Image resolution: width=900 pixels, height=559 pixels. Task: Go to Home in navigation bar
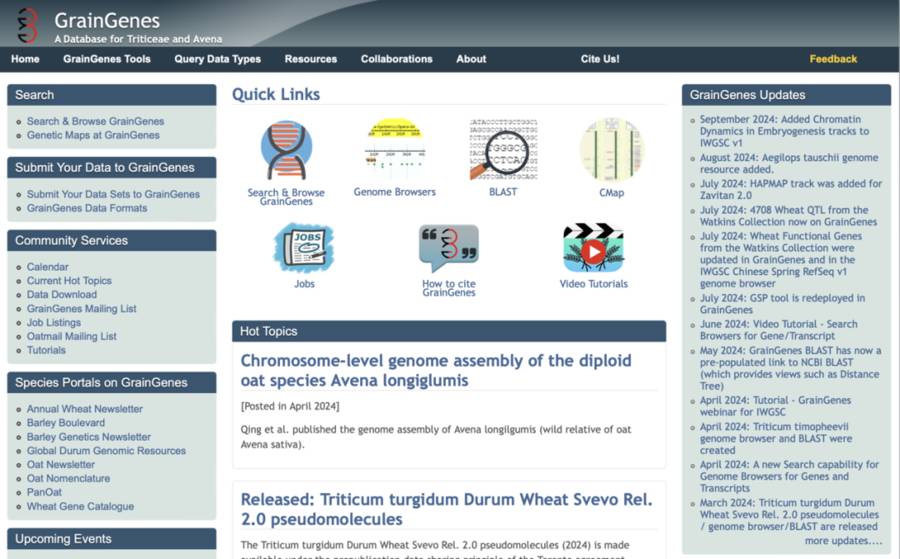tap(25, 59)
